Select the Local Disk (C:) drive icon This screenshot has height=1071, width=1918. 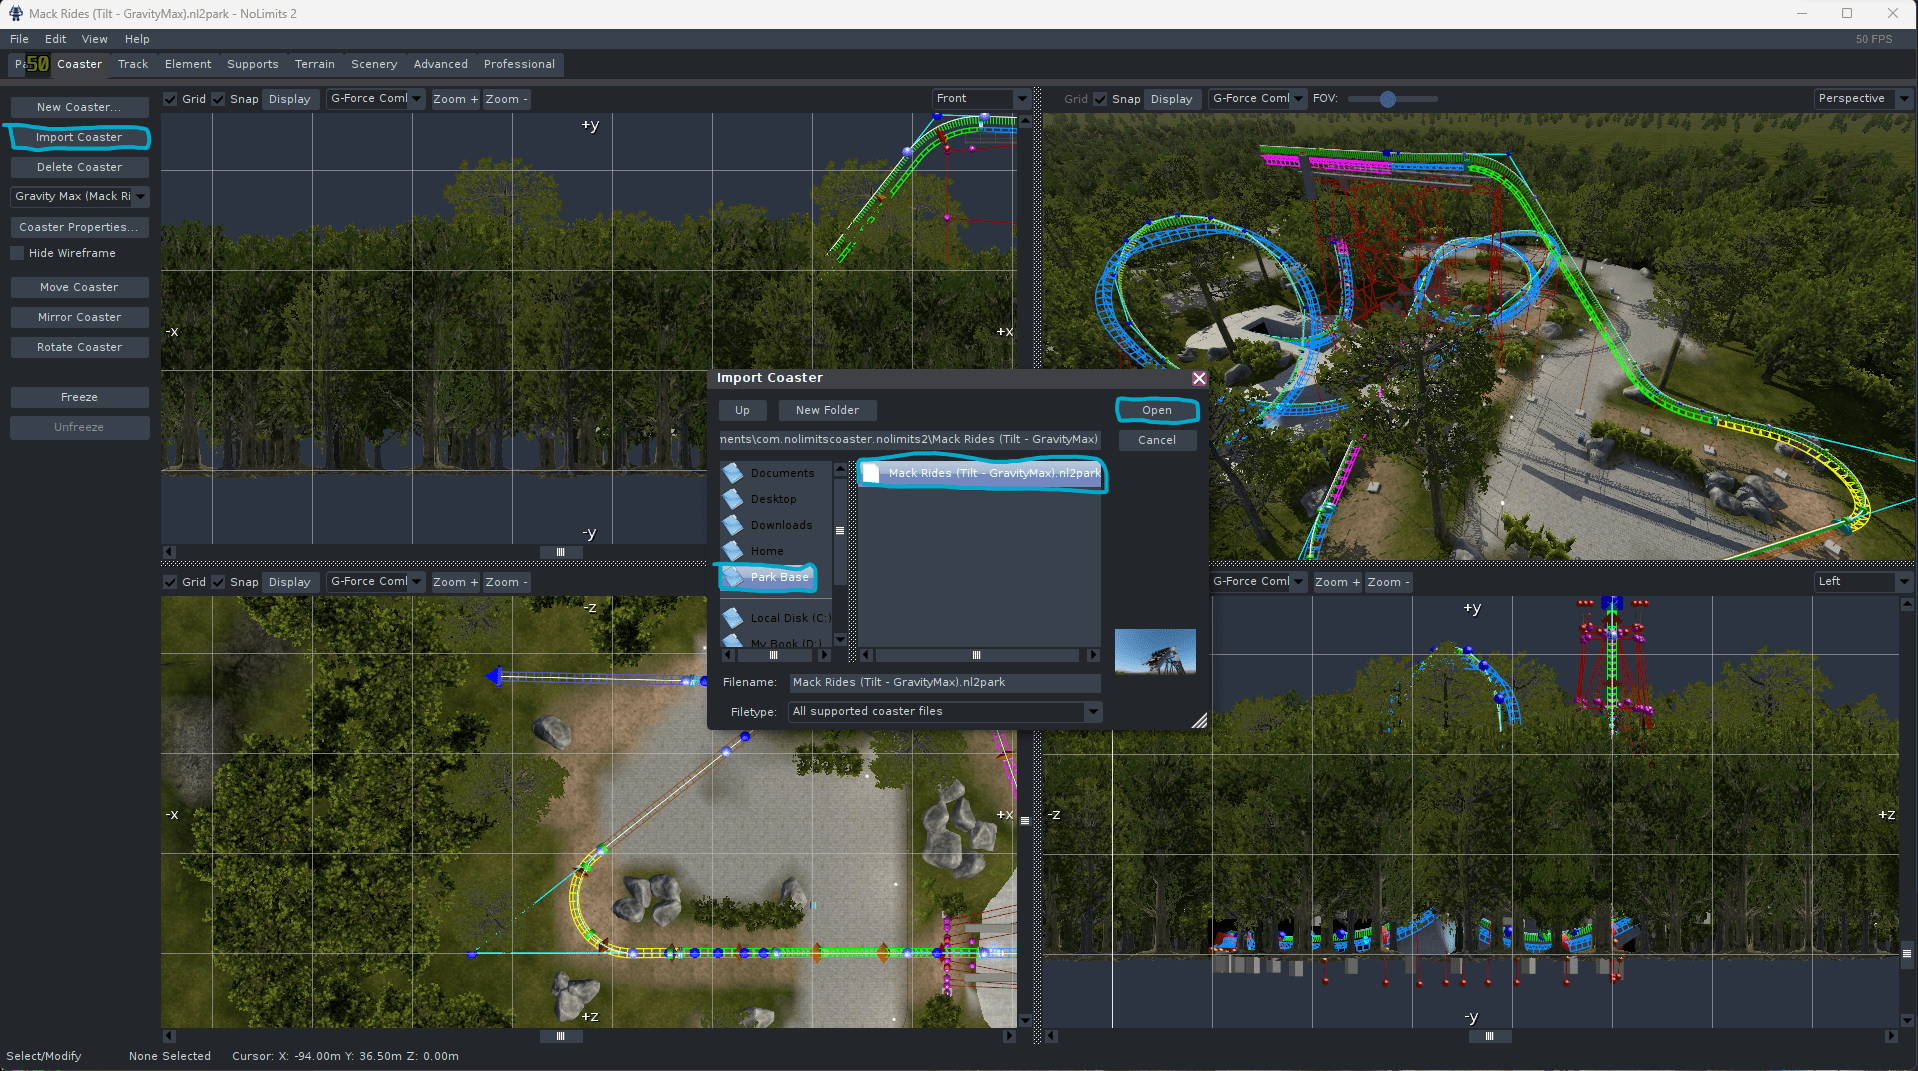coord(733,618)
